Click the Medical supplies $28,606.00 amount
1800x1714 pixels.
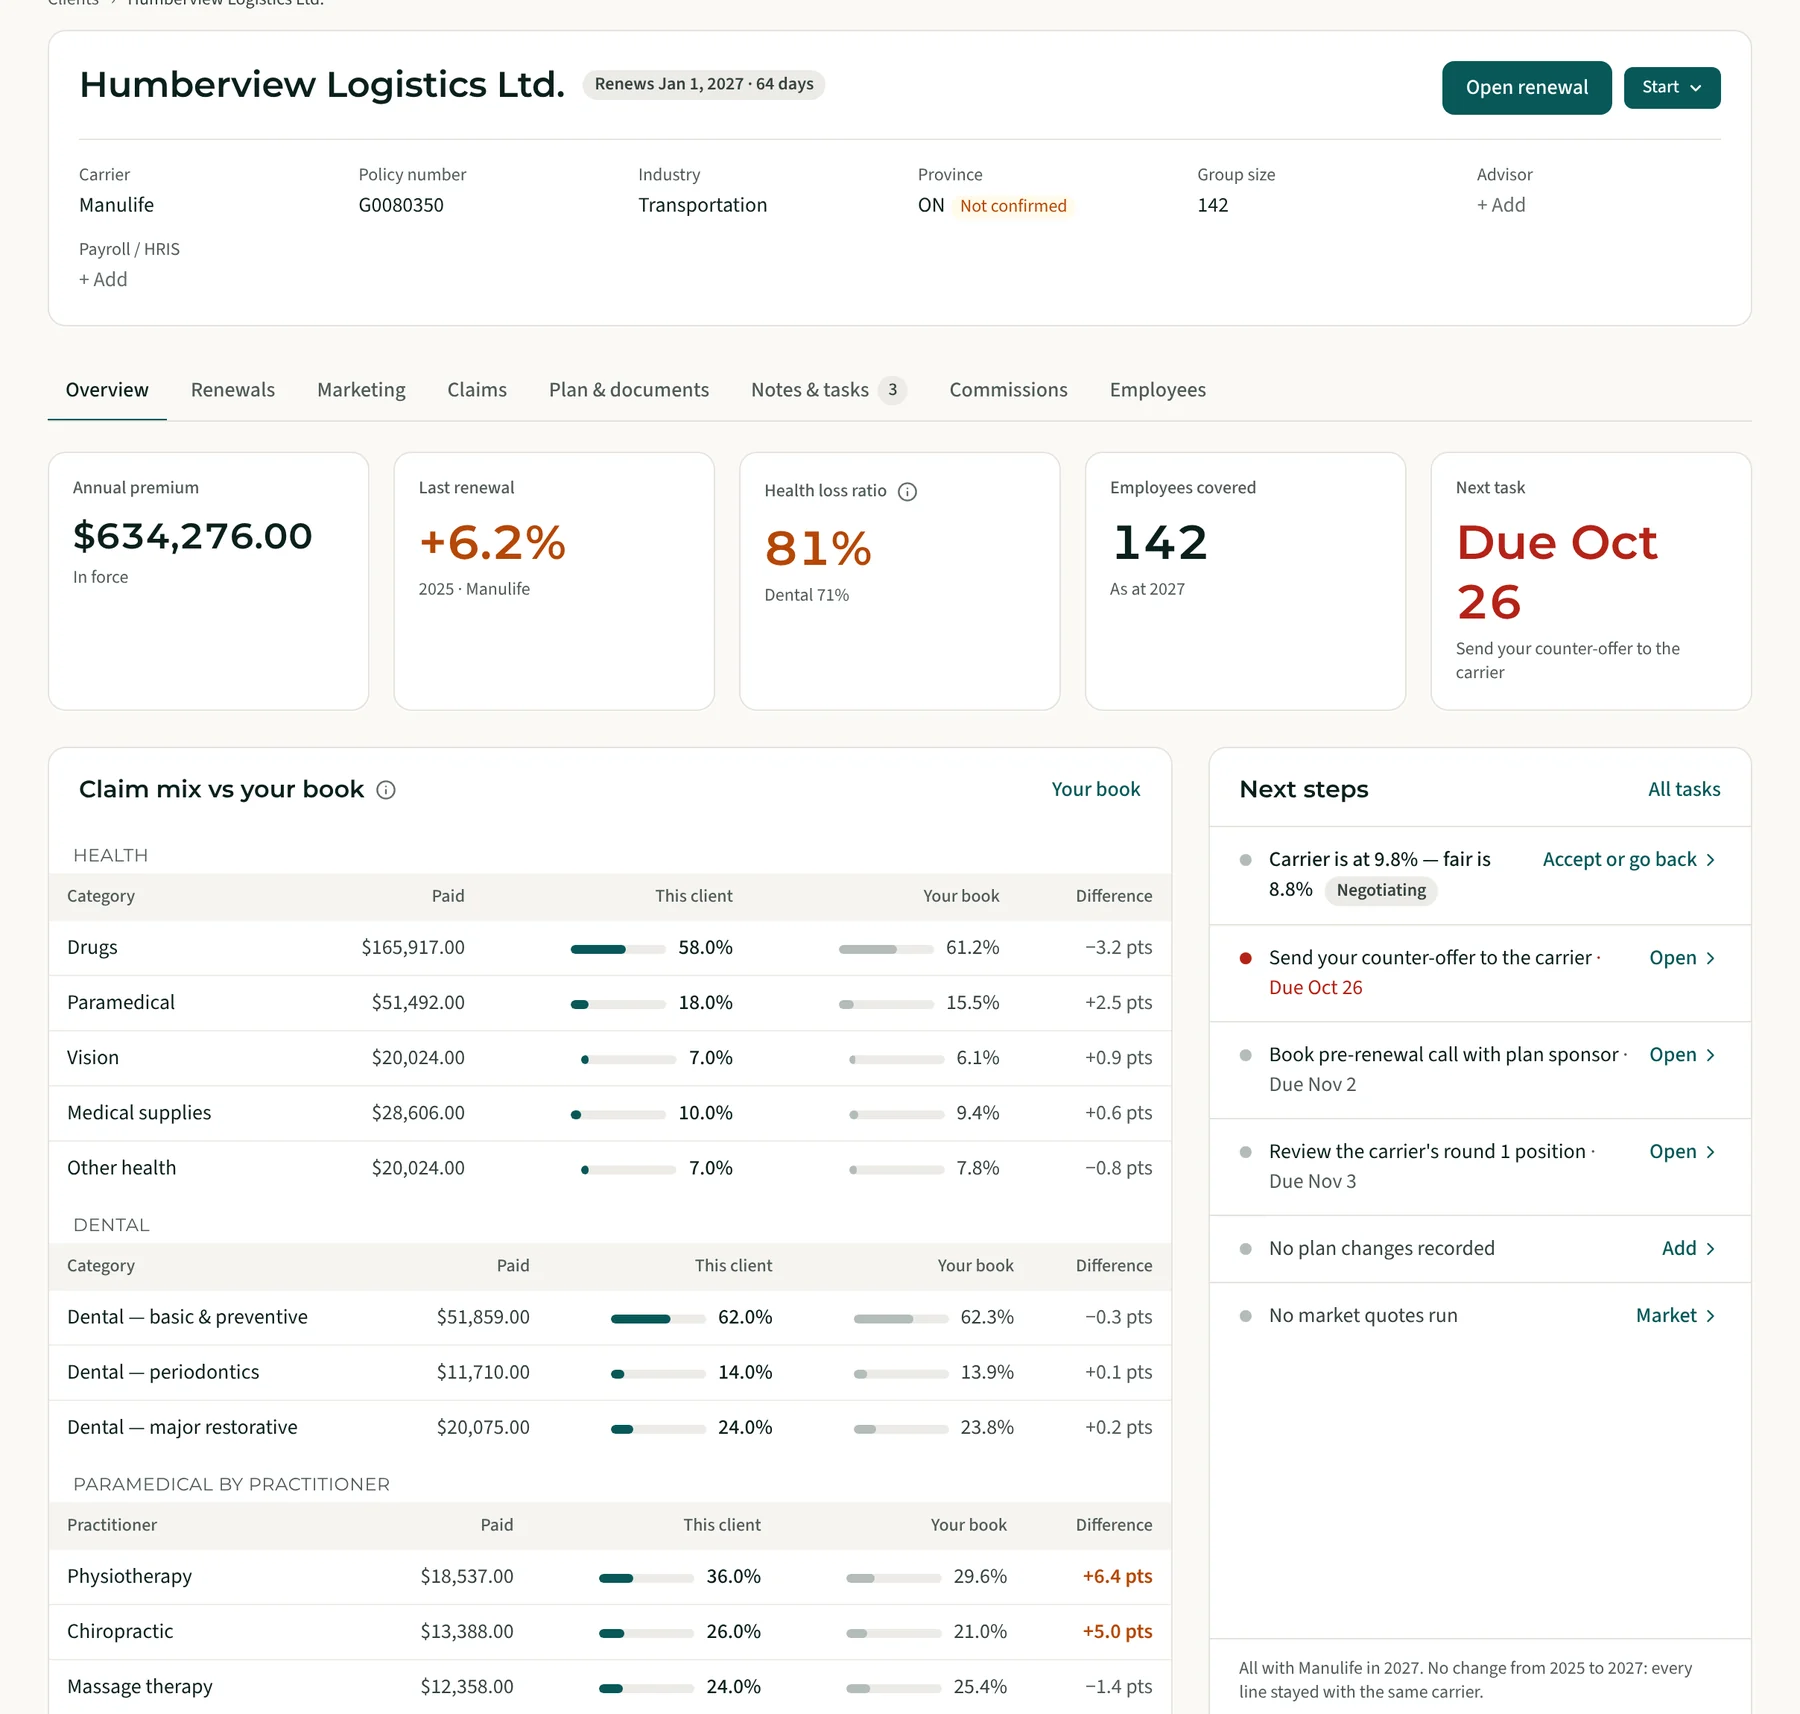[x=418, y=1113]
